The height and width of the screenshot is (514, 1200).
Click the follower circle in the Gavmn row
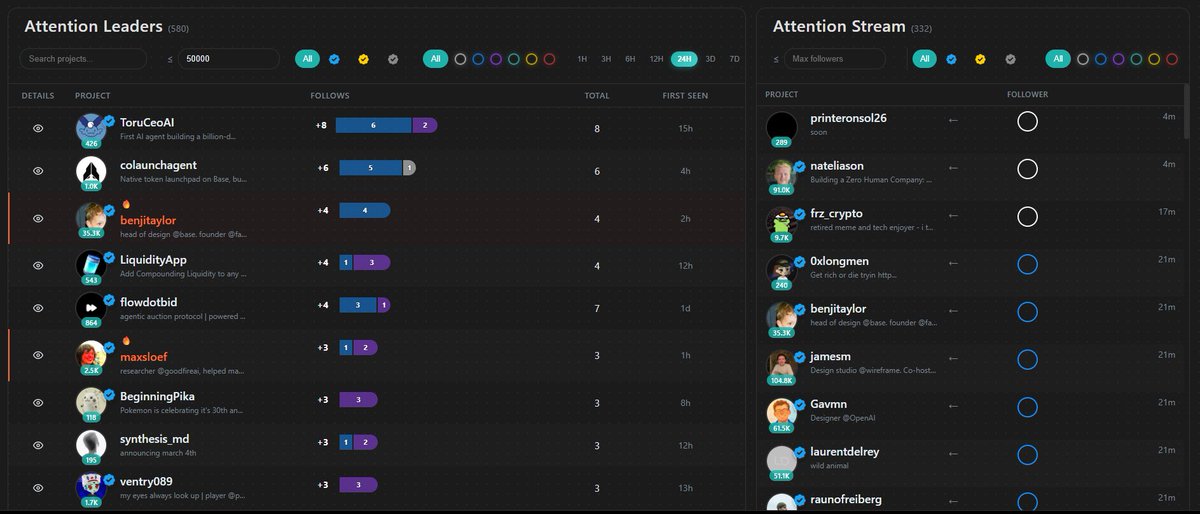point(1027,408)
